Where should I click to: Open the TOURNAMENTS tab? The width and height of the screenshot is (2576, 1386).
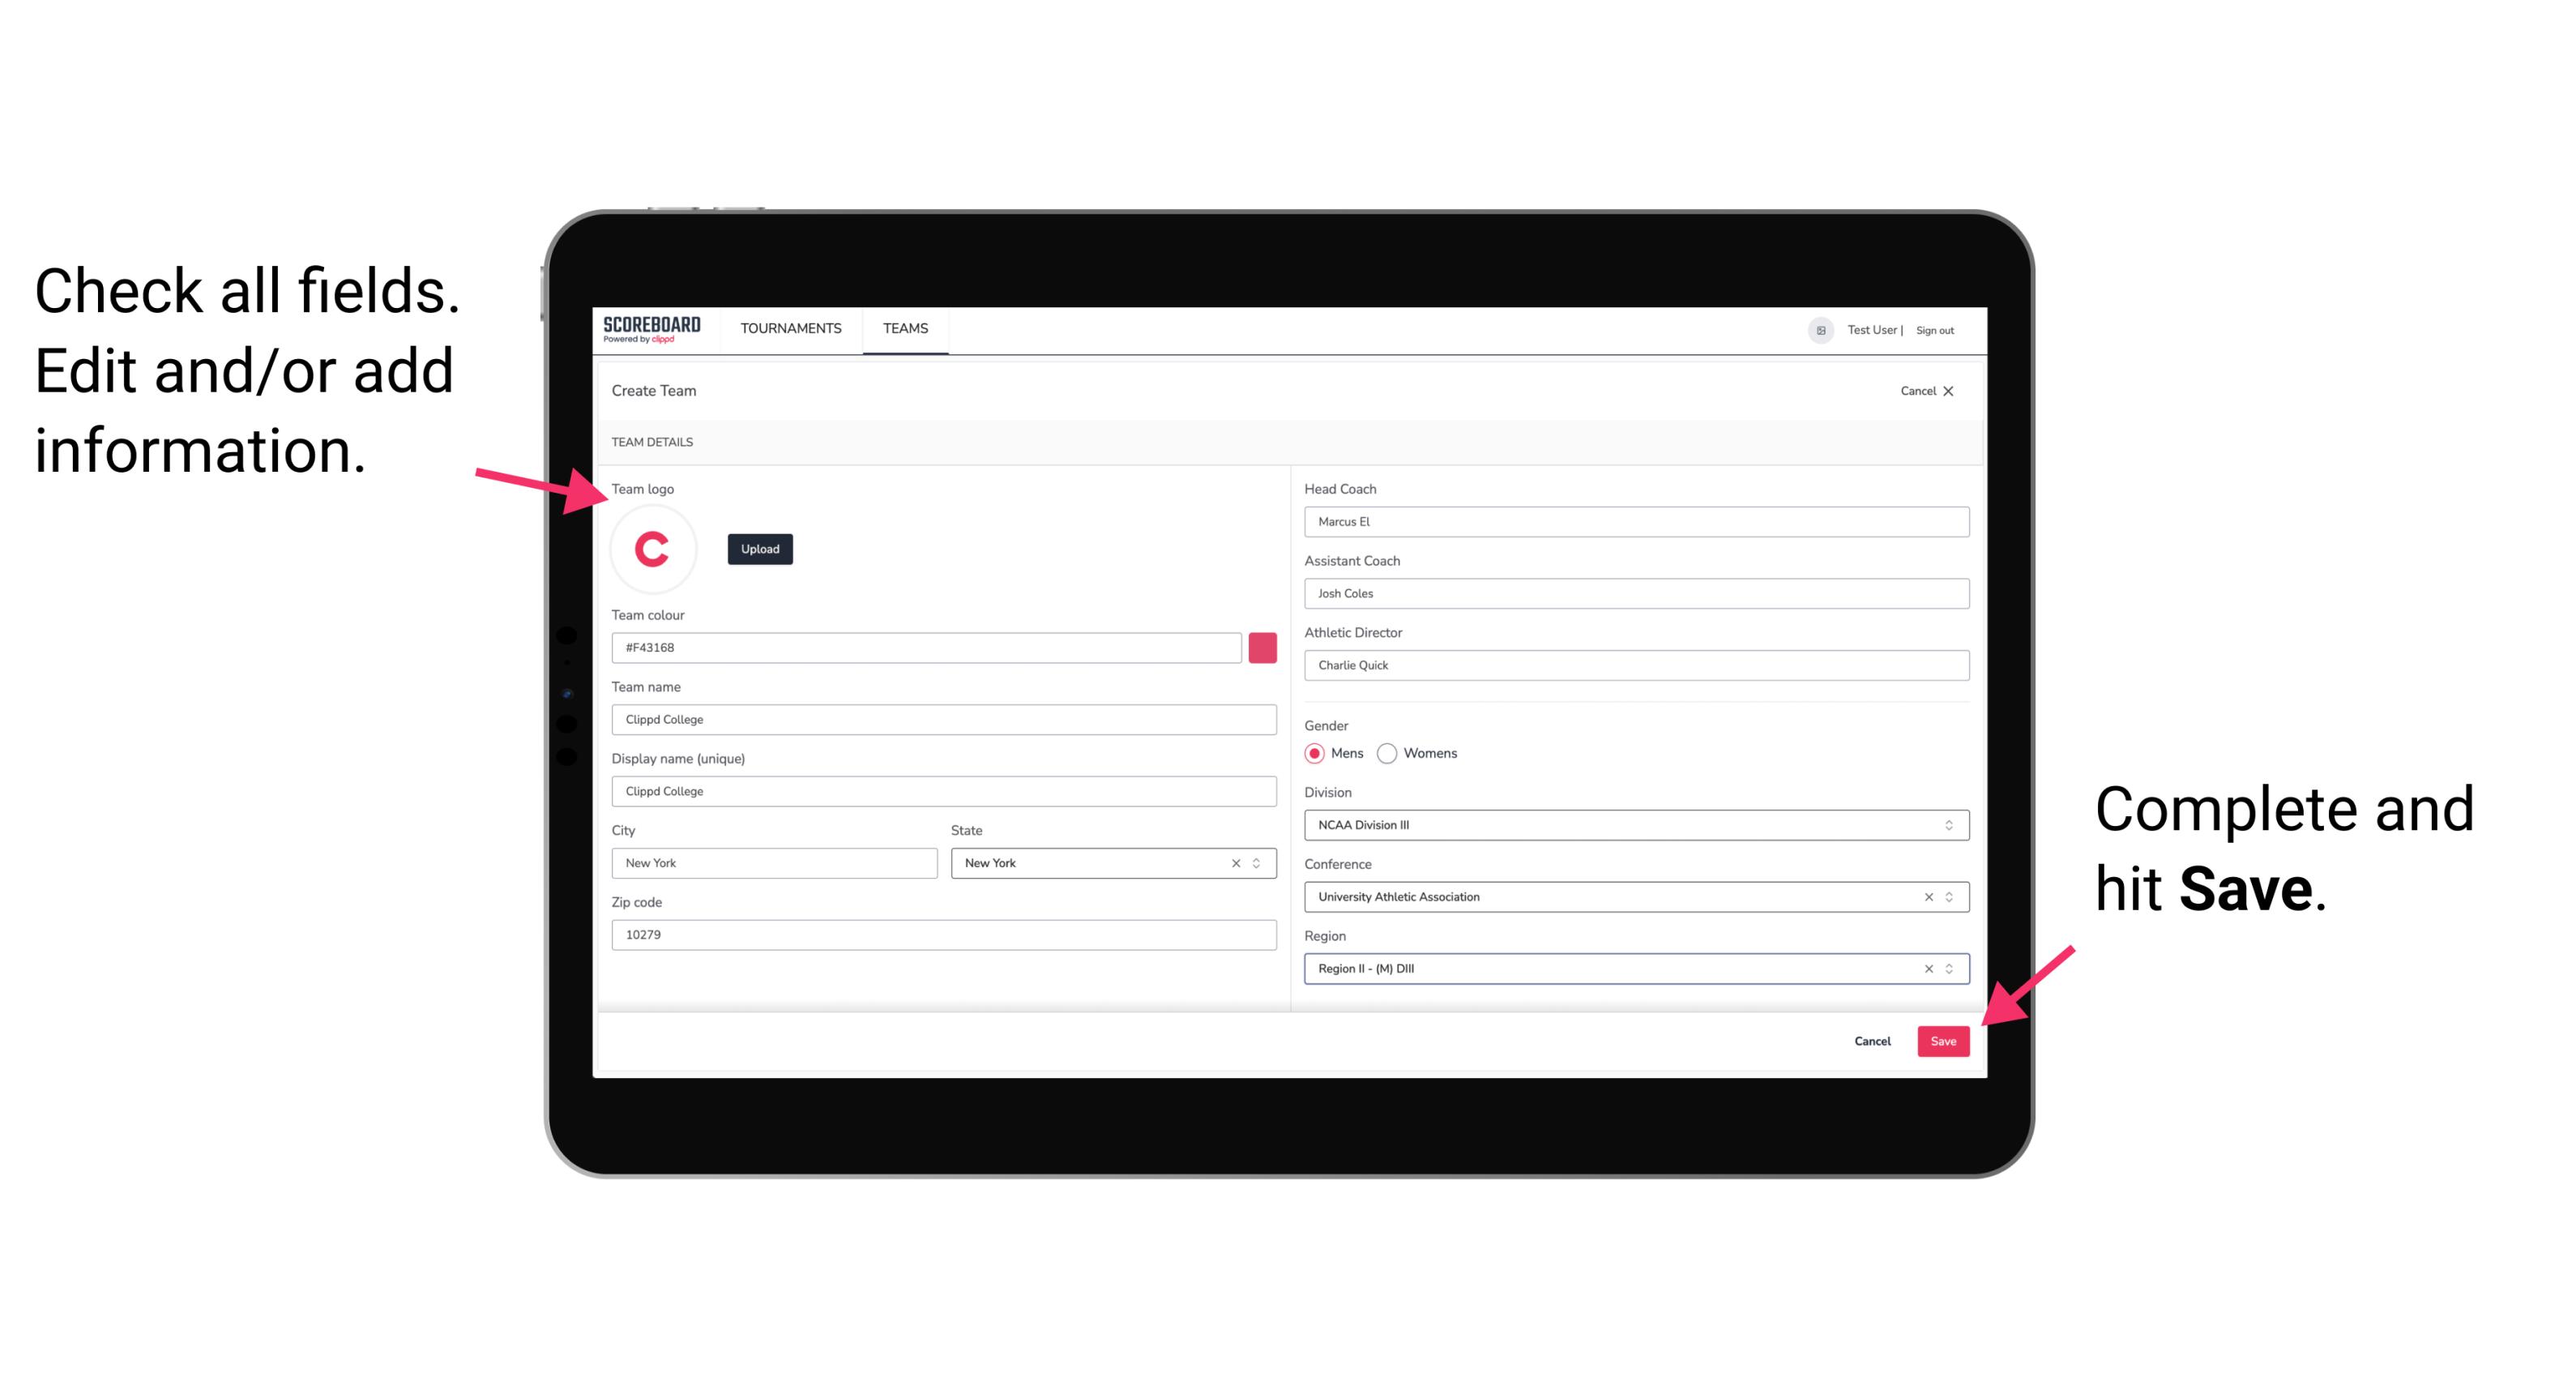[788, 327]
